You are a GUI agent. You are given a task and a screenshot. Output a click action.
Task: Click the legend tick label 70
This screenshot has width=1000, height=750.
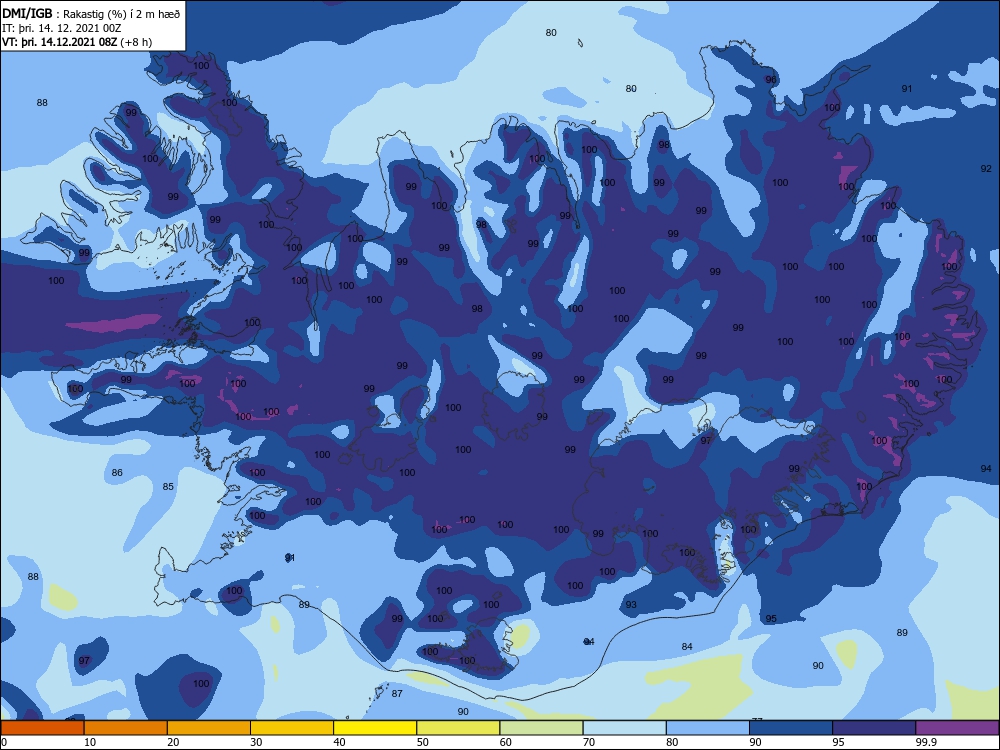click(589, 742)
